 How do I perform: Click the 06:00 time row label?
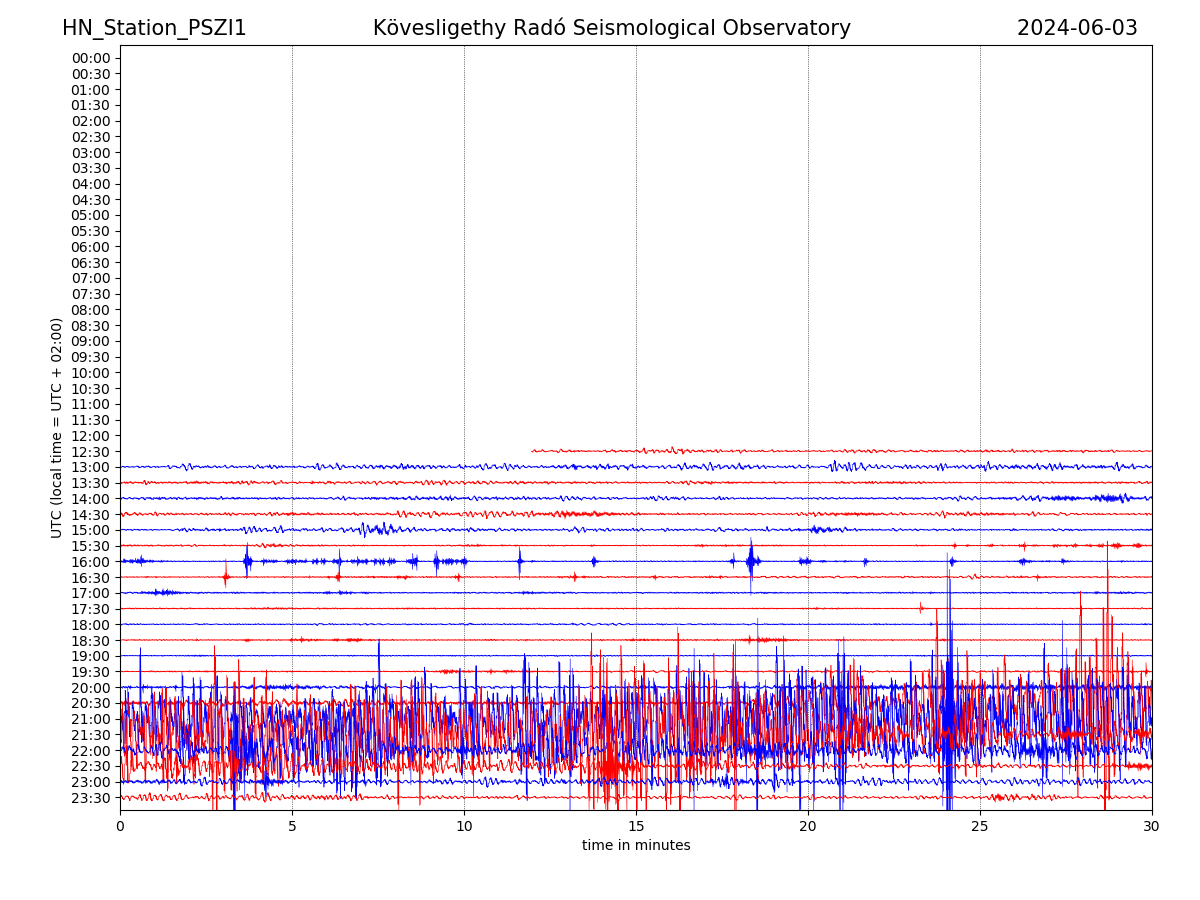click(91, 247)
